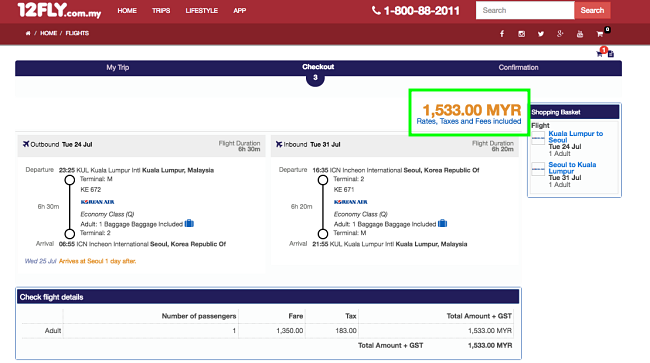This screenshot has height=363, width=650.
Task: Click the Check flight details header
Action: 268,297
